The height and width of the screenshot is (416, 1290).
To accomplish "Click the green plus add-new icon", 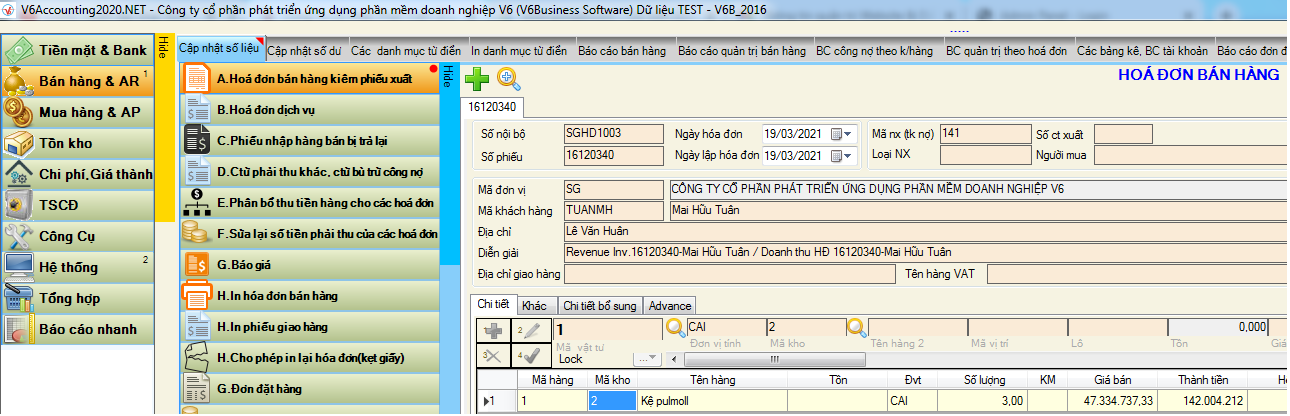I will (x=479, y=79).
